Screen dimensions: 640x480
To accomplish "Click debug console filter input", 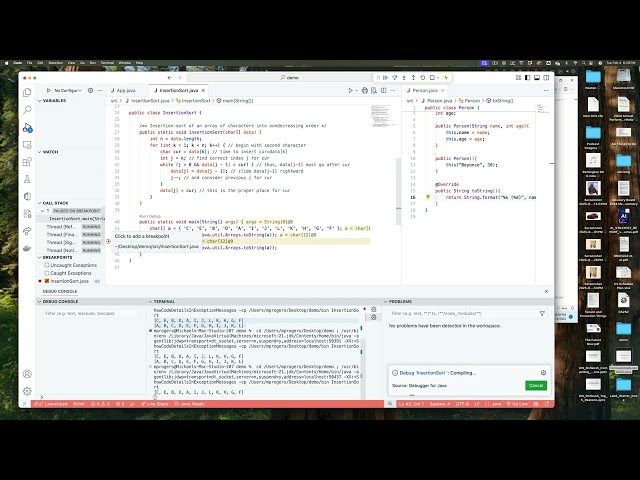I will (x=91, y=313).
